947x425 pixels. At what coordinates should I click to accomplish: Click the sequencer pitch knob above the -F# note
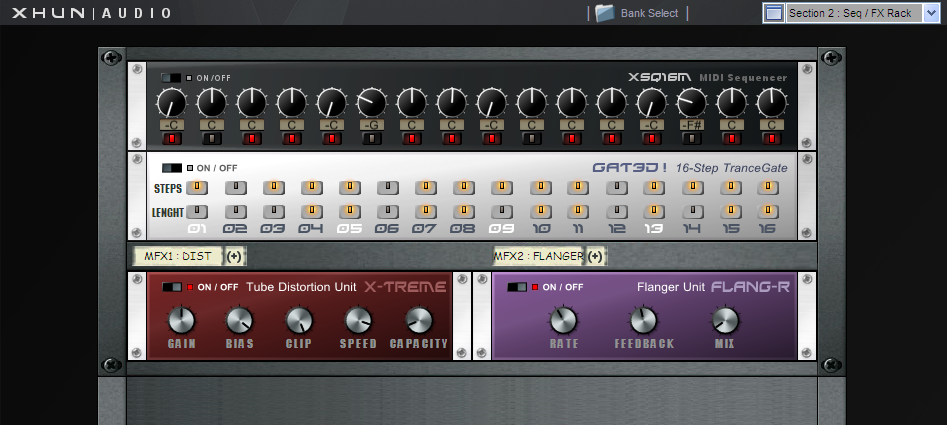691,103
